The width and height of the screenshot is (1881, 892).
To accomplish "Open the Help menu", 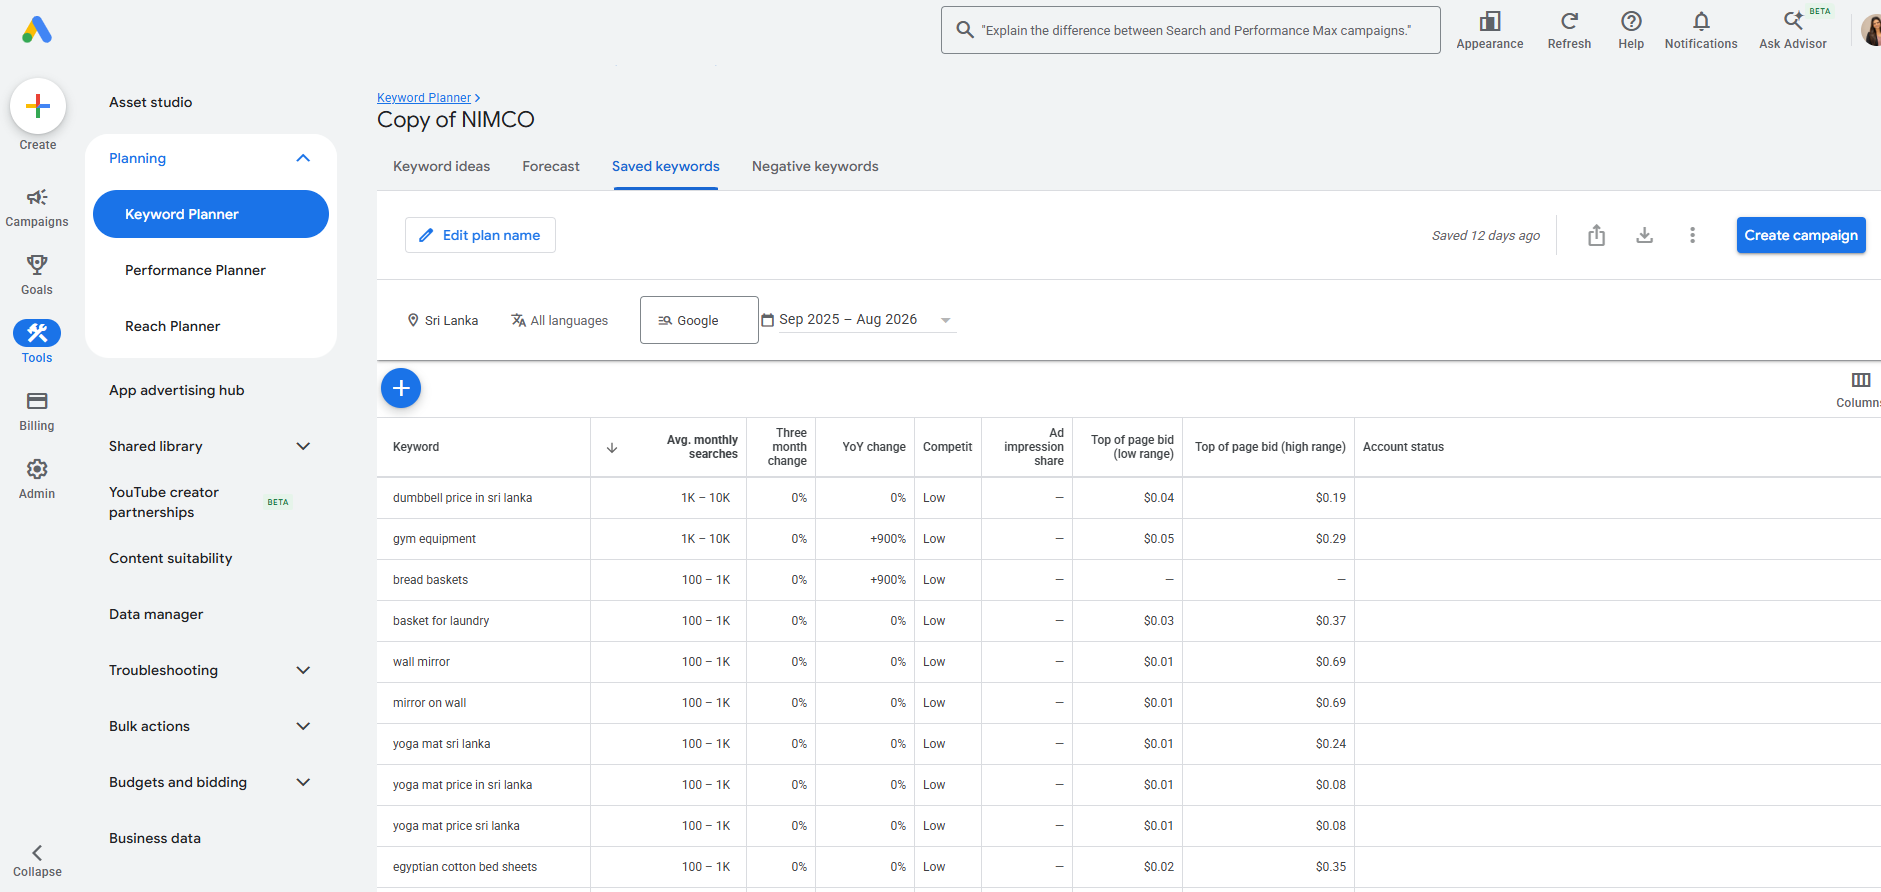I will point(1631,30).
